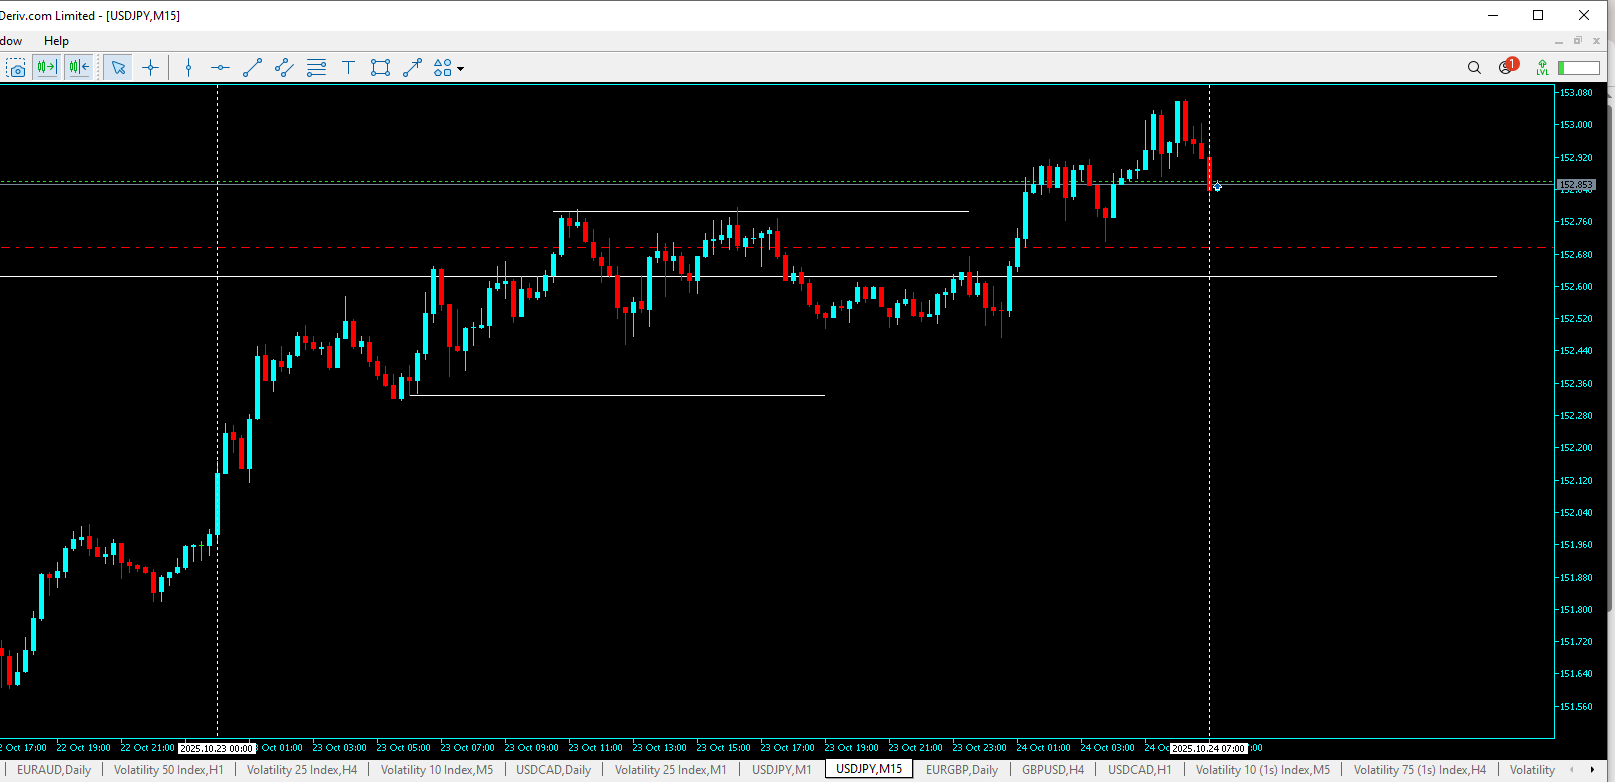Screen dimensions: 1615x782
Task: Switch to the EURGBP,Daily chart tab
Action: pyautogui.click(x=961, y=770)
